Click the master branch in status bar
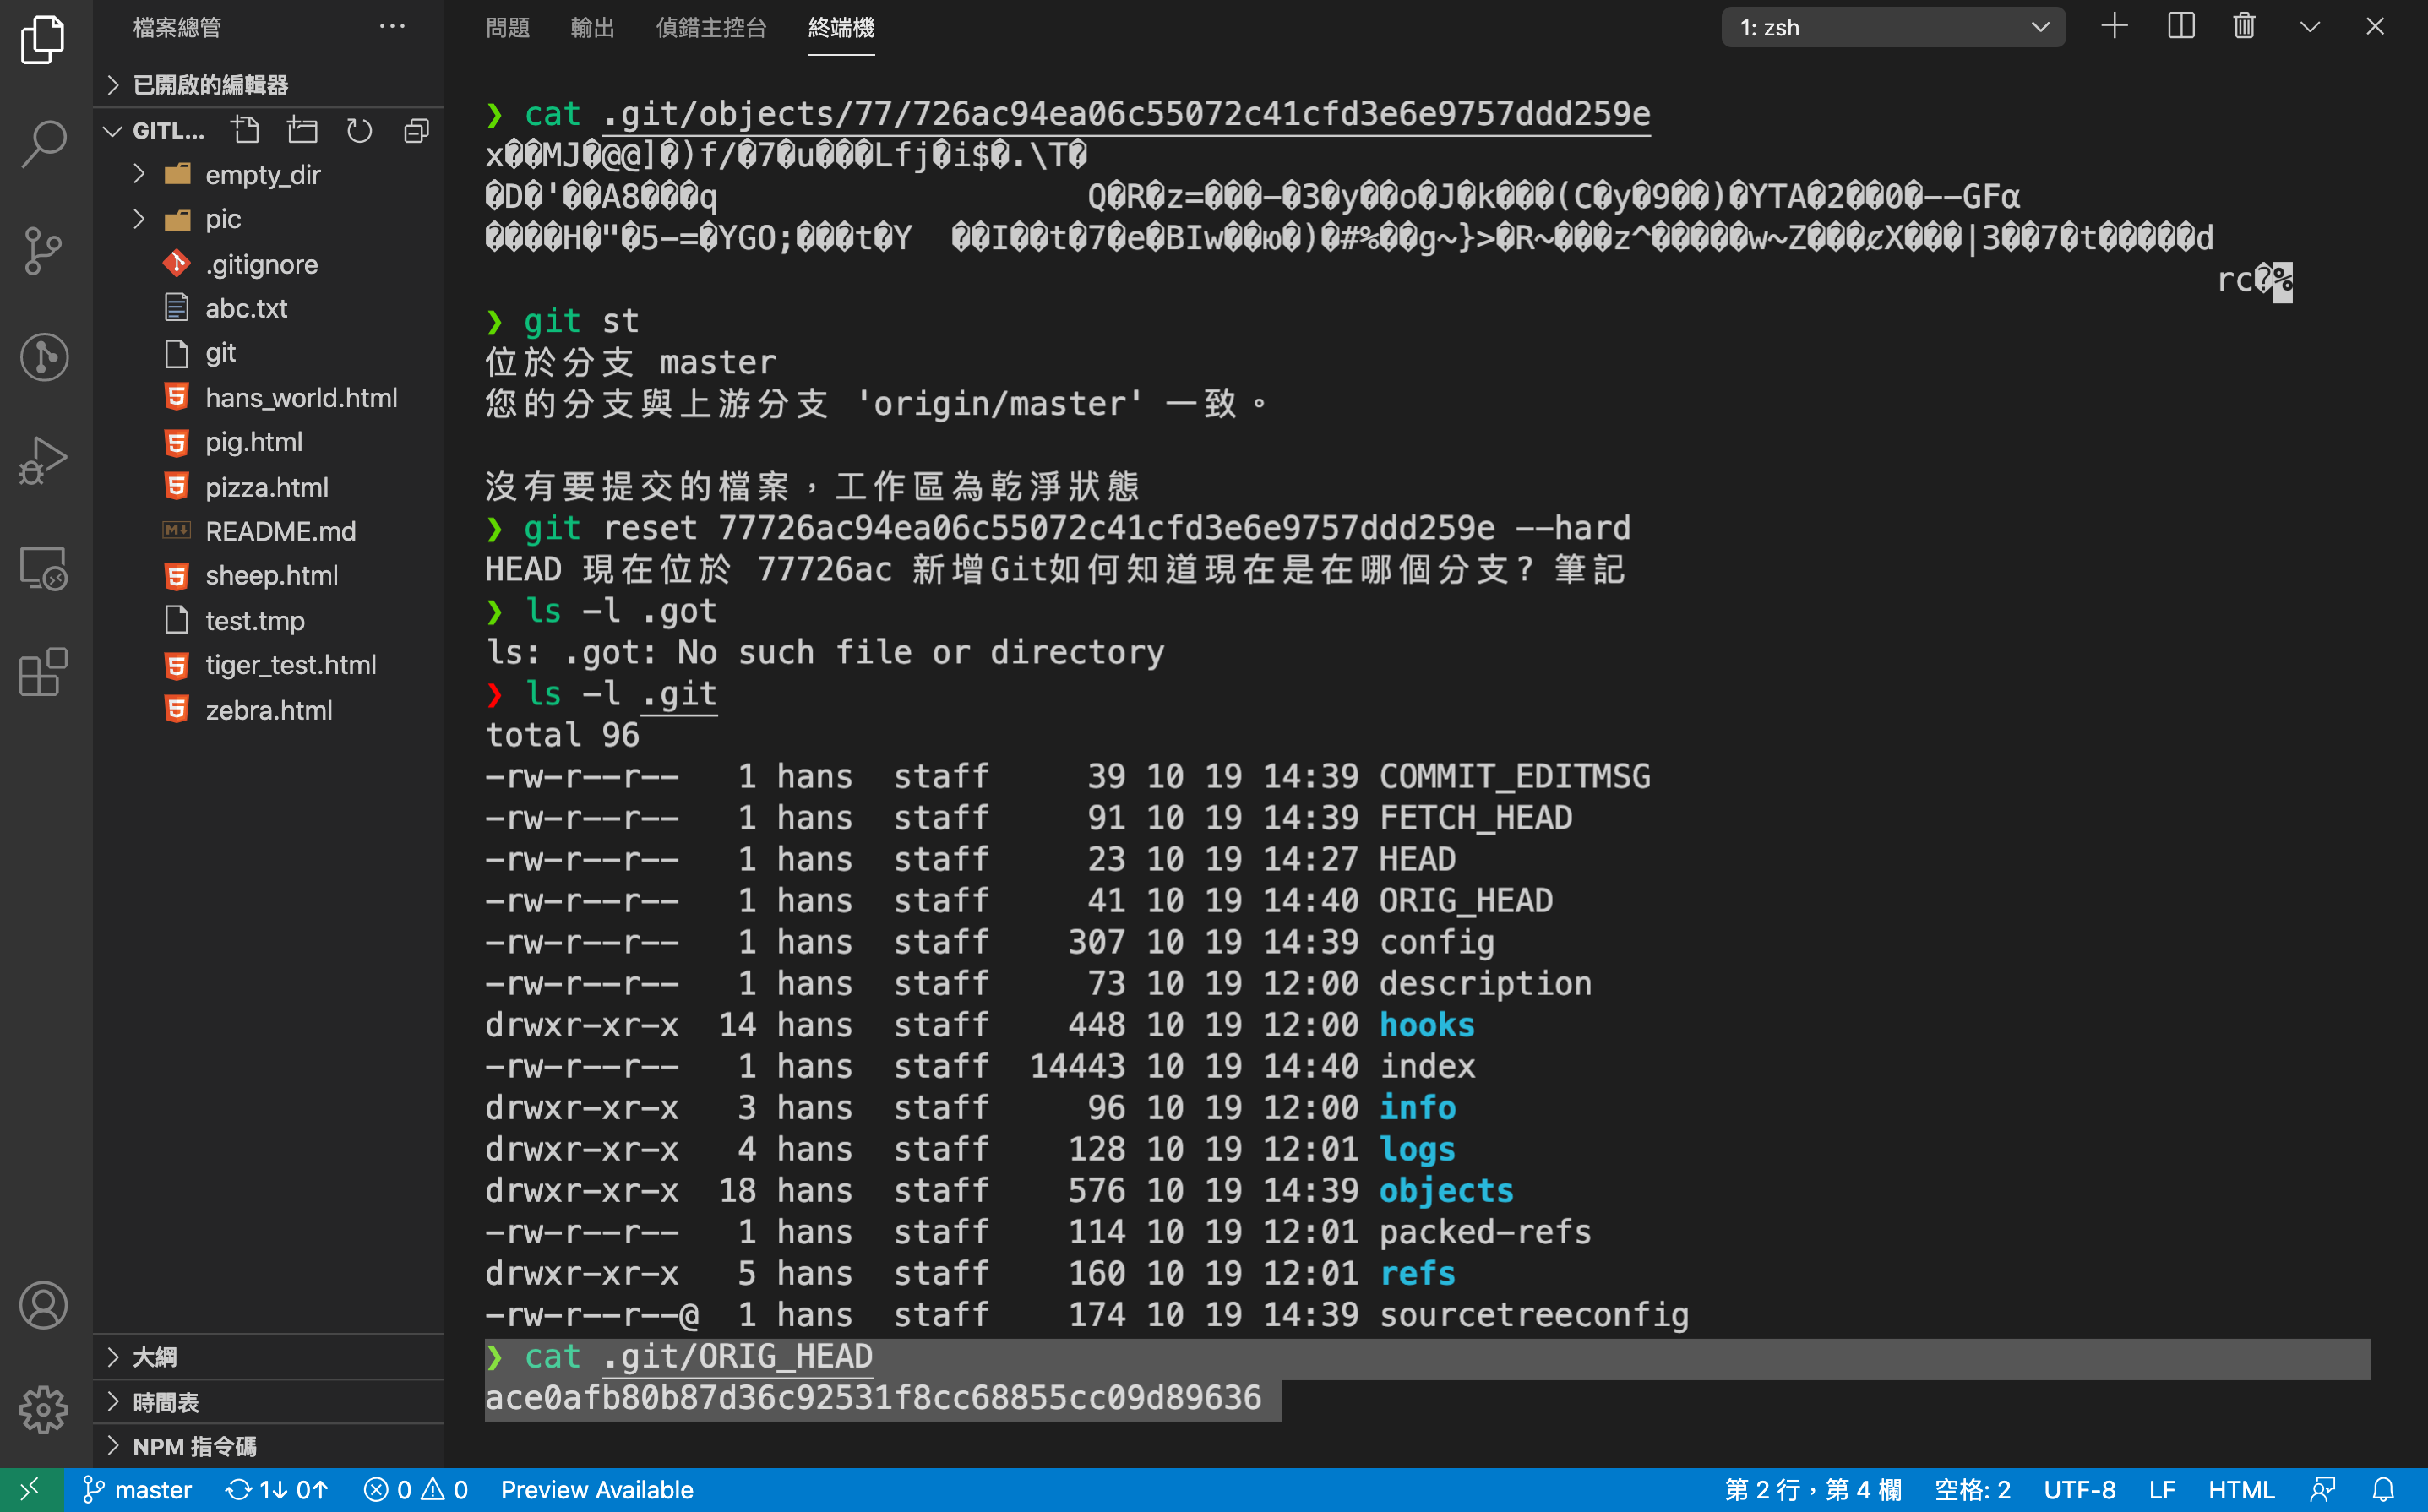This screenshot has height=1512, width=2428. (138, 1490)
